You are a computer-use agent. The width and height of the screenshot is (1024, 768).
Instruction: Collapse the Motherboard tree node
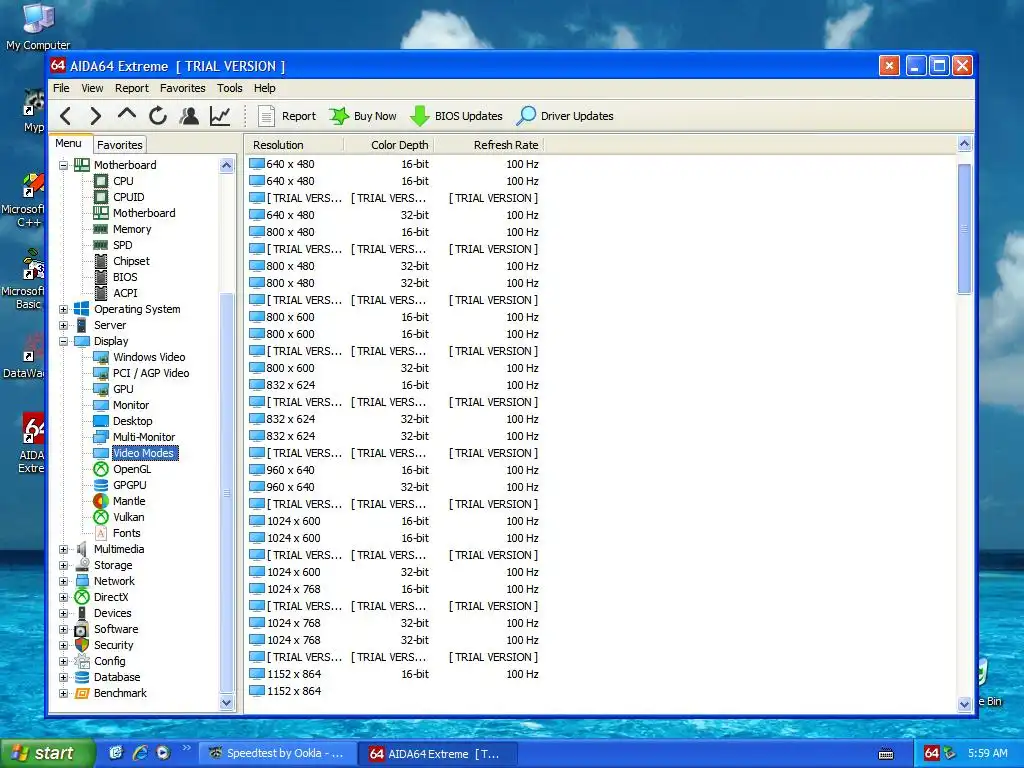[x=63, y=165]
